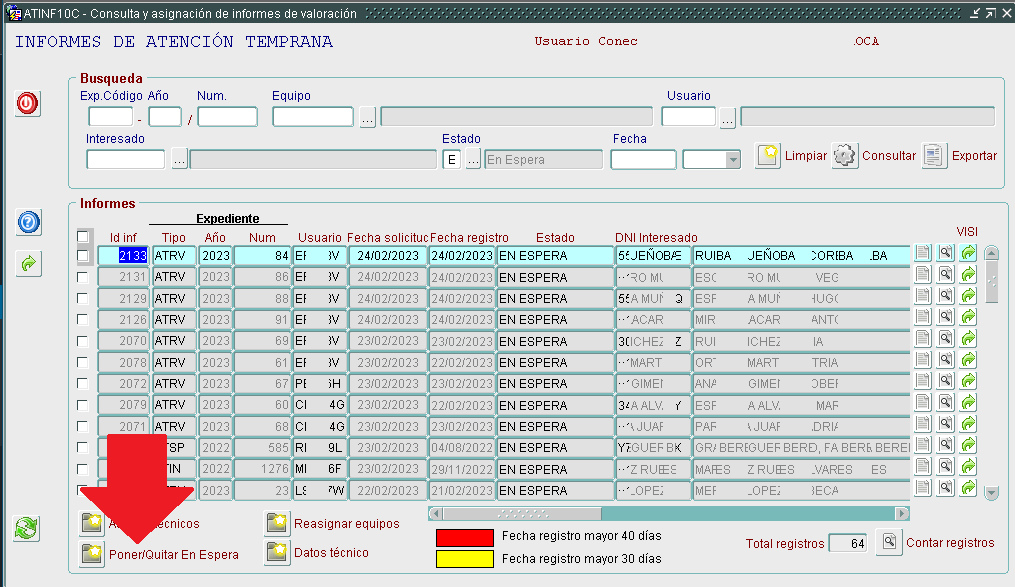Screen dimensions: 1015x587
Task: Open the Fecha dropdown list
Action: pos(732,160)
